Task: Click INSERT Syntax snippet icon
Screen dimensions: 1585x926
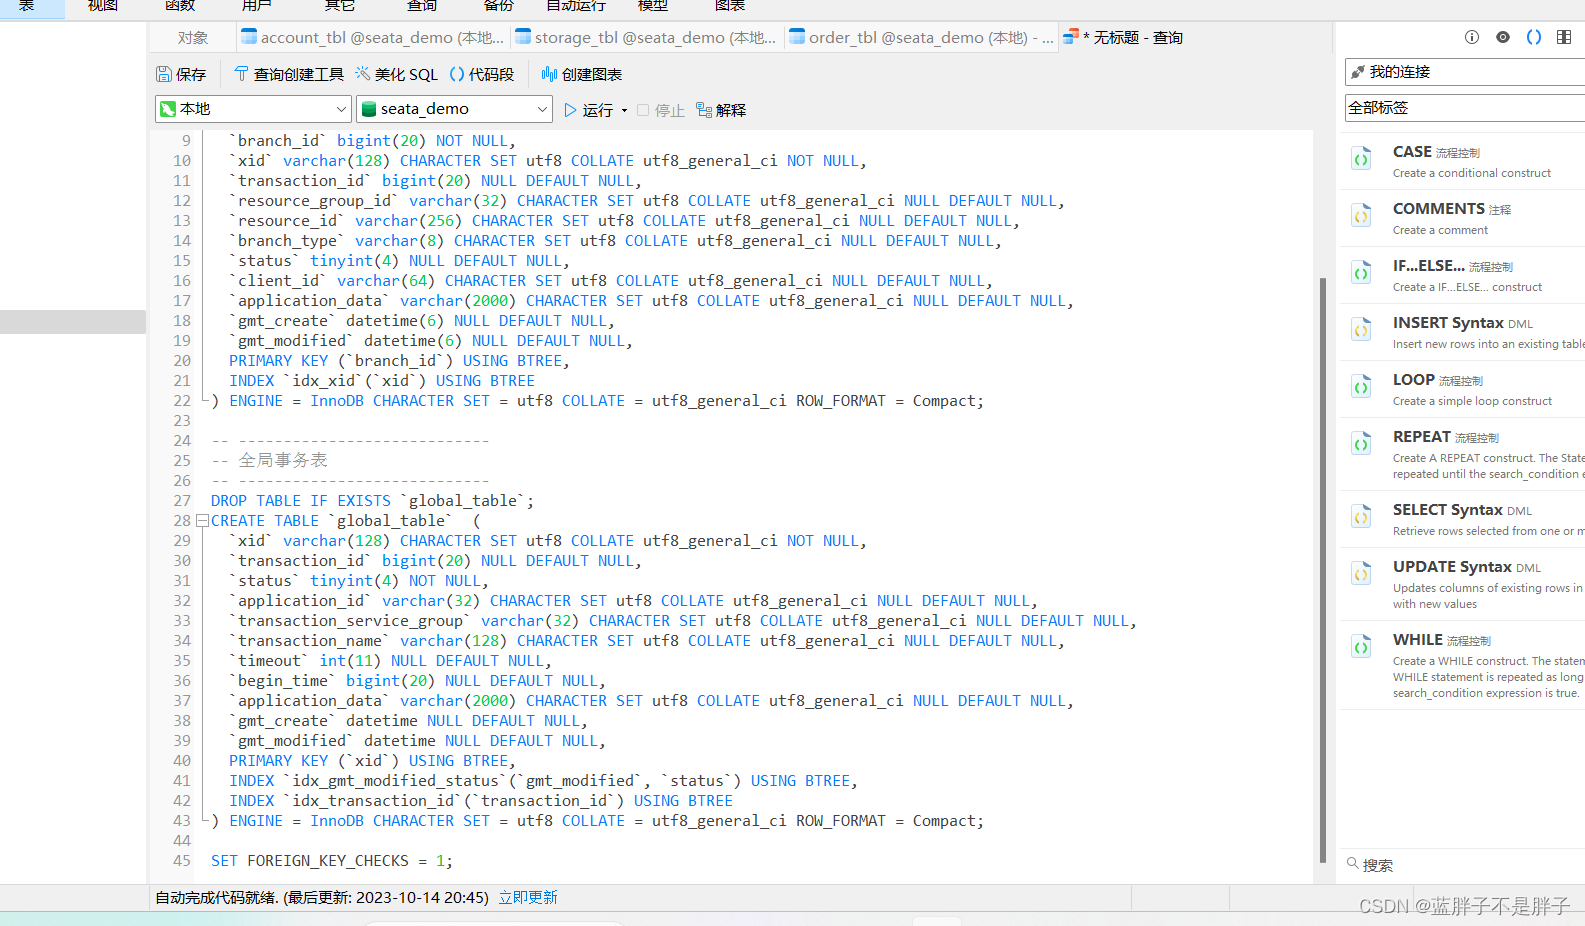Action: (x=1362, y=329)
